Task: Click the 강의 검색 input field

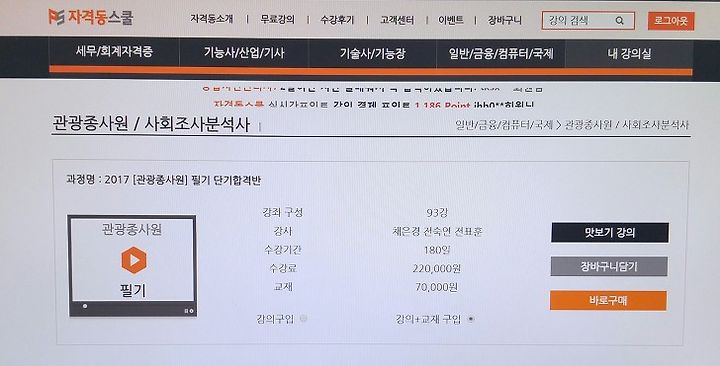Action: pyautogui.click(x=588, y=21)
